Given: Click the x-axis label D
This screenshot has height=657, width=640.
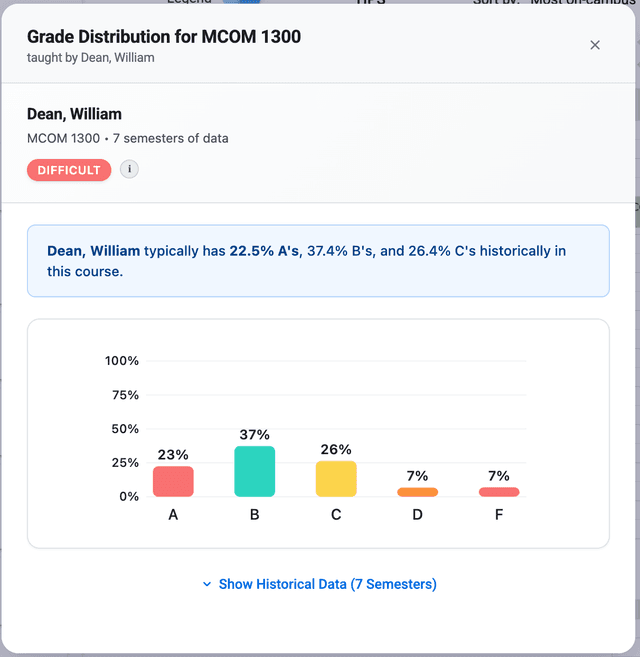Looking at the screenshot, I should 417,515.
